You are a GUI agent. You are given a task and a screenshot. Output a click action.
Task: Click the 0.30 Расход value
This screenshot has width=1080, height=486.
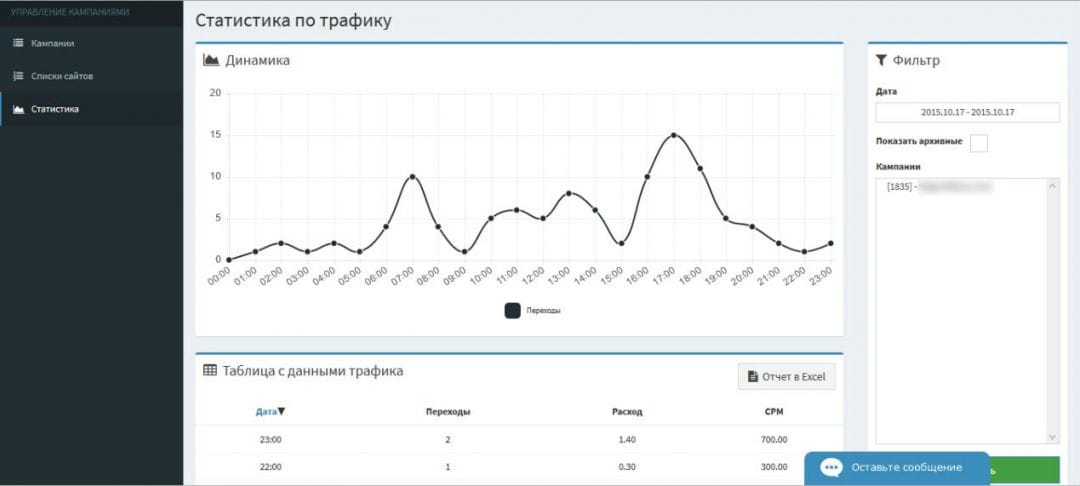coord(627,467)
